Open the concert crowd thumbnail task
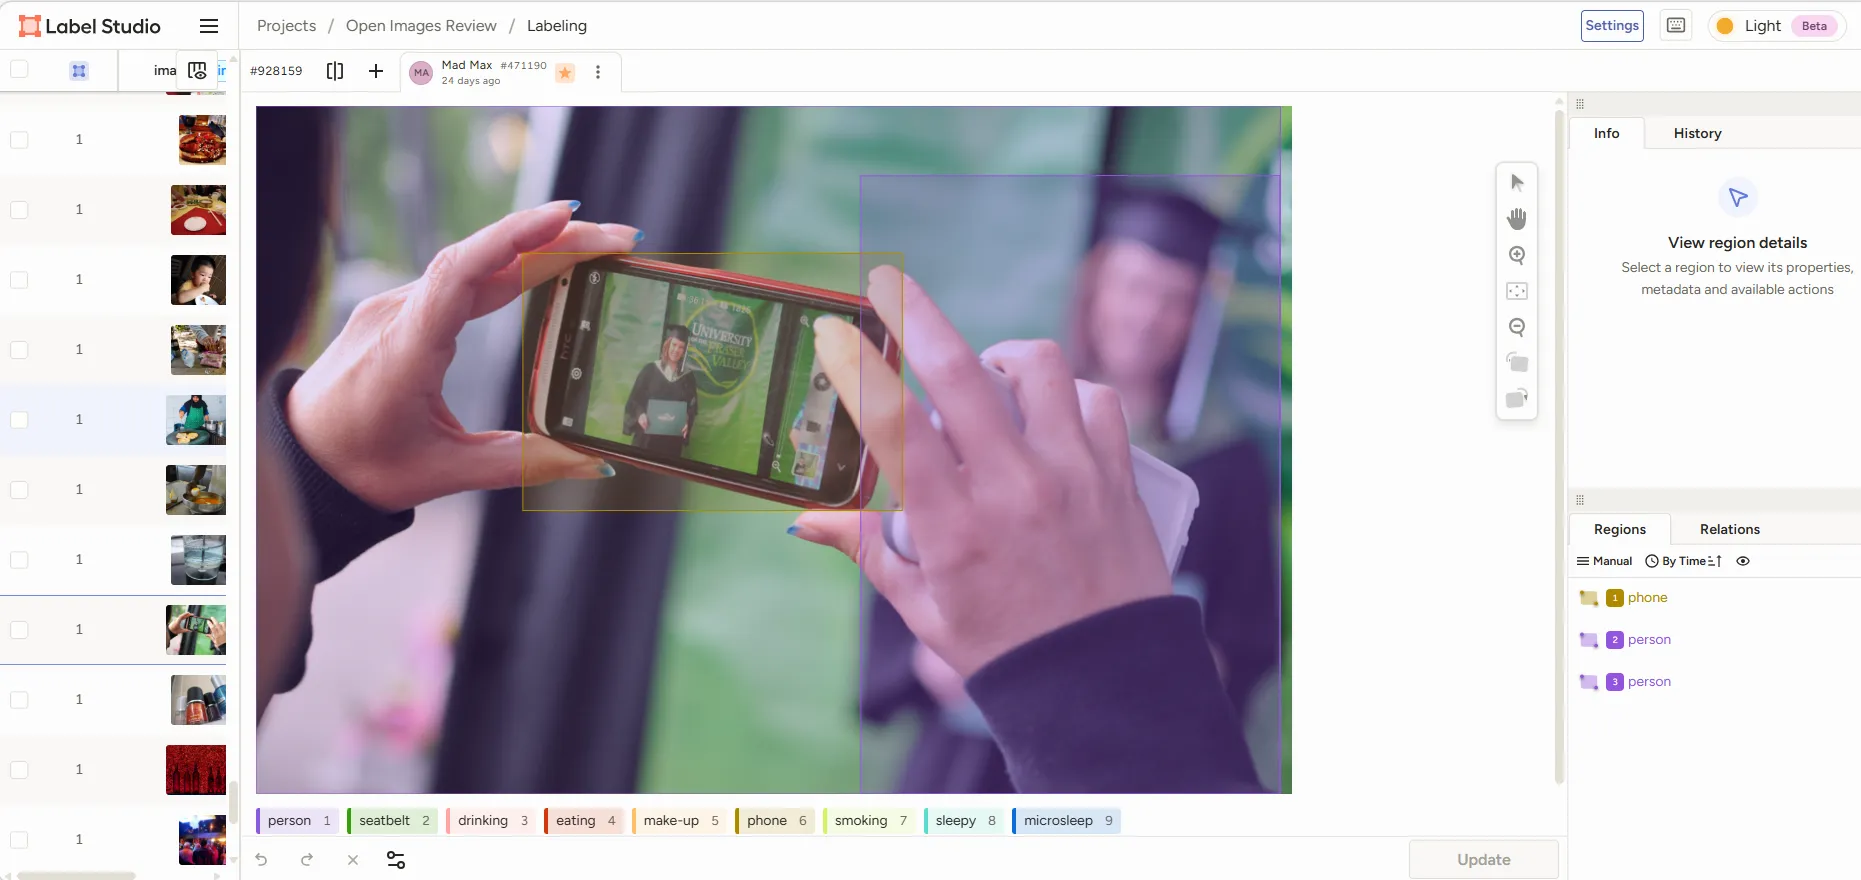This screenshot has height=880, width=1861. (x=202, y=840)
